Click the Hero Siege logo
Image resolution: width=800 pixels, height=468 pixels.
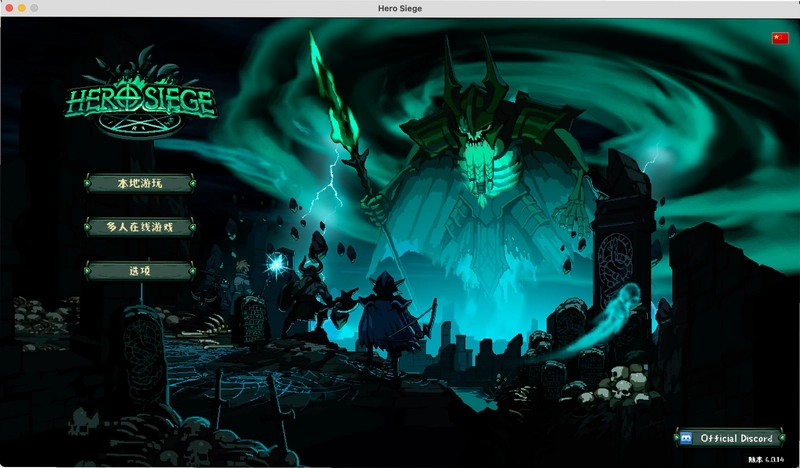pos(140,94)
